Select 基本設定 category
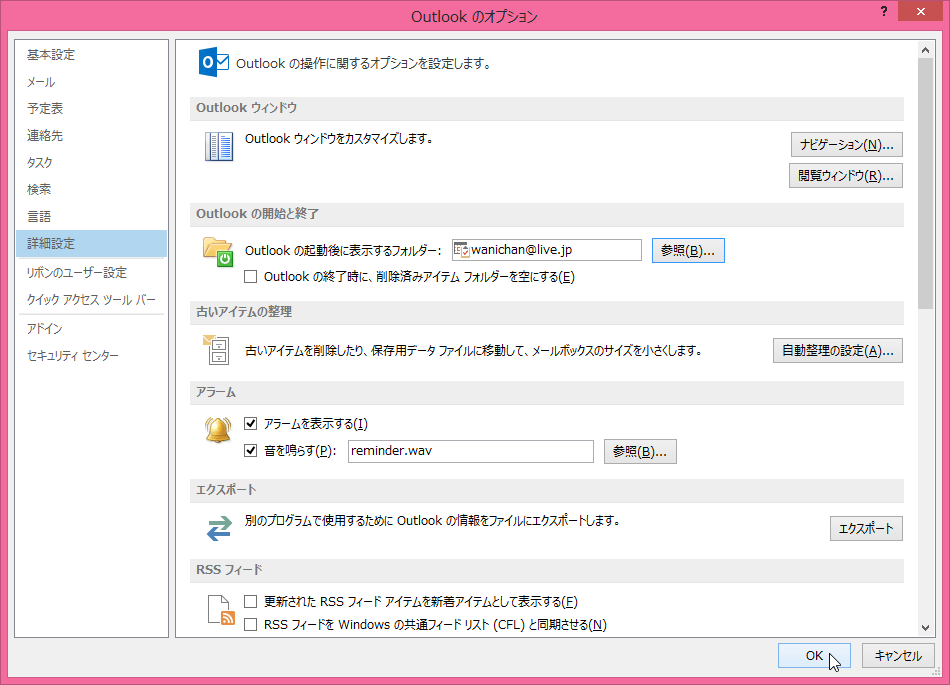The image size is (950, 685). coord(91,55)
